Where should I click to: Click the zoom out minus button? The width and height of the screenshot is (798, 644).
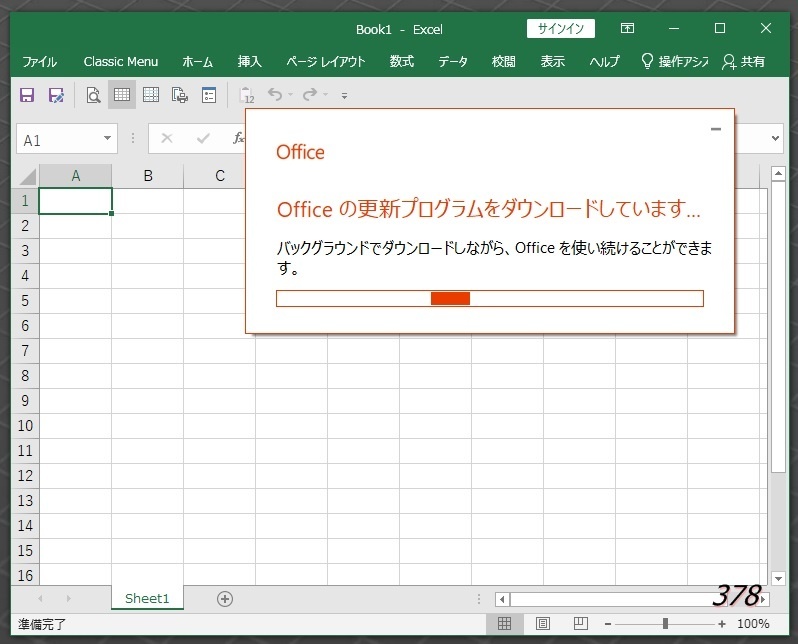608,624
